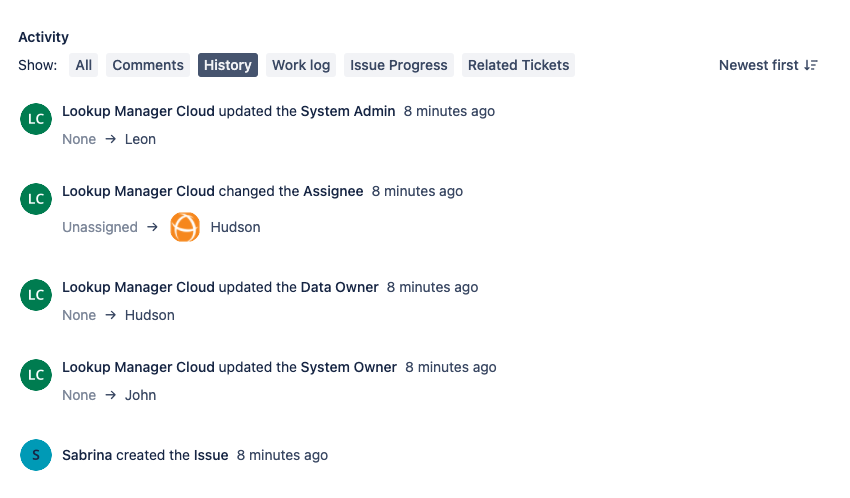Open the Work log tab

click(x=301, y=65)
